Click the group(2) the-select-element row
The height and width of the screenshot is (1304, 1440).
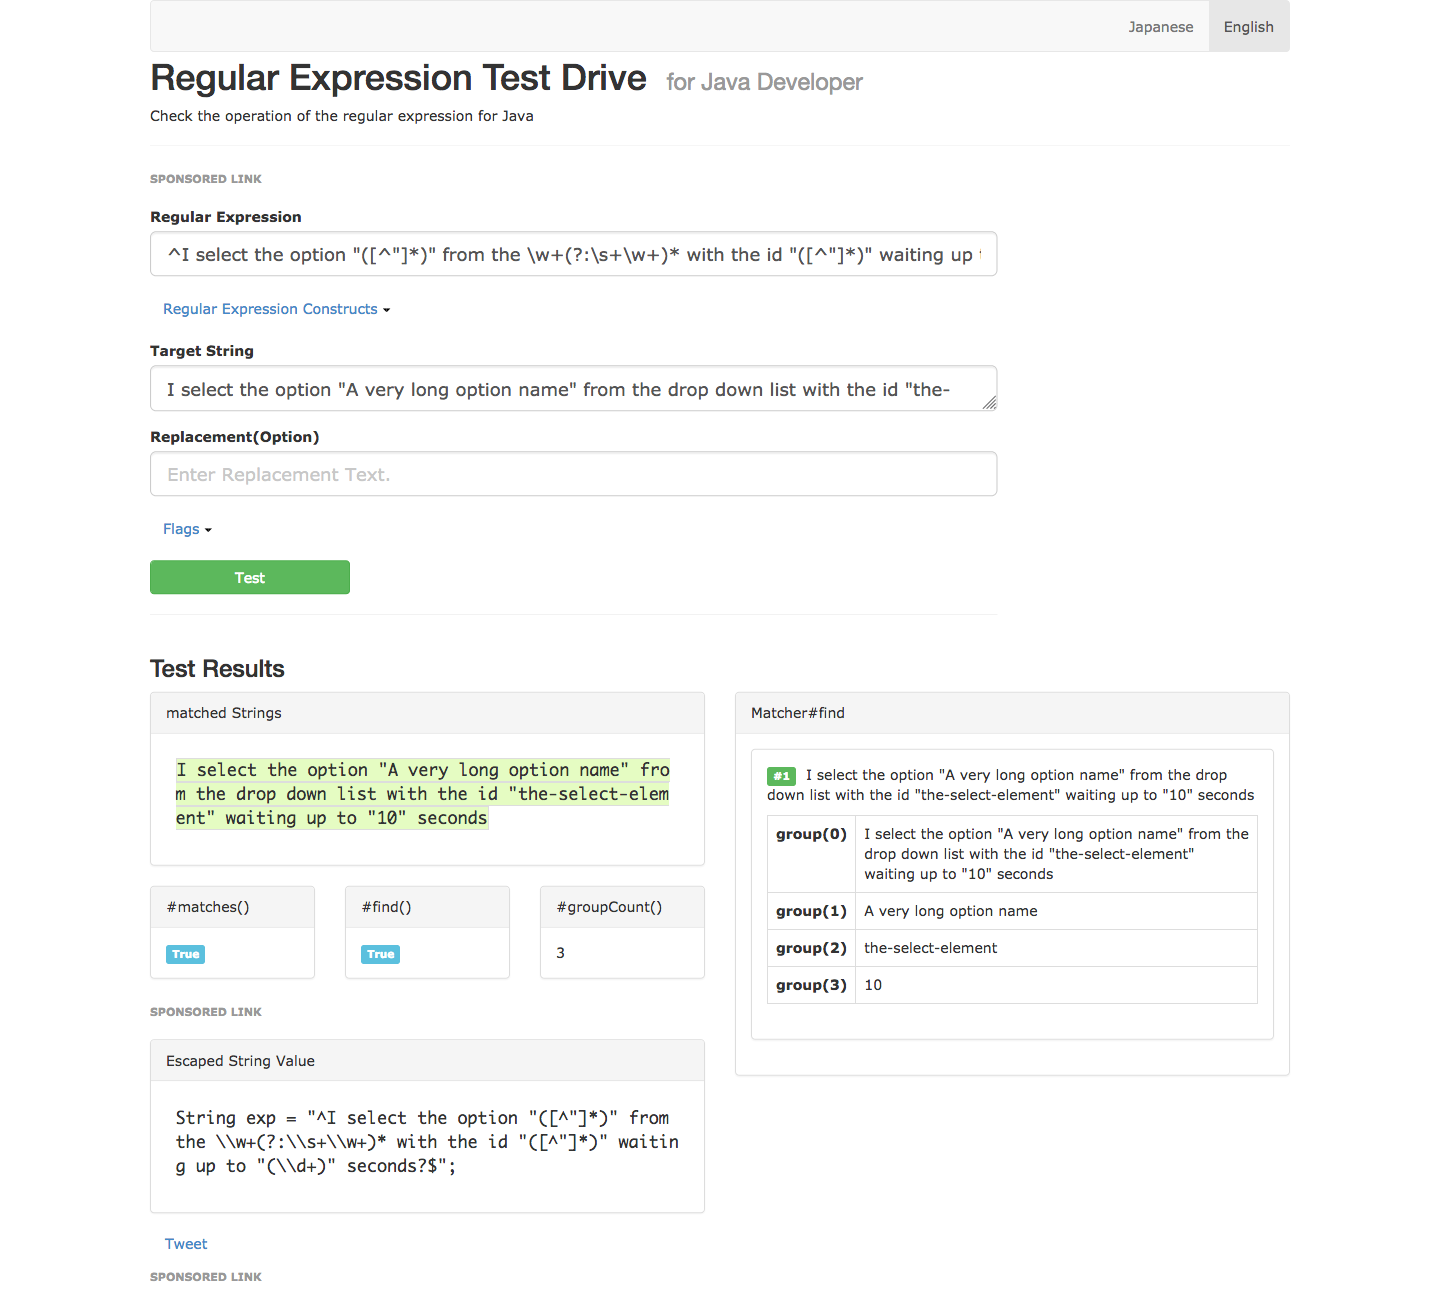tap(1011, 948)
